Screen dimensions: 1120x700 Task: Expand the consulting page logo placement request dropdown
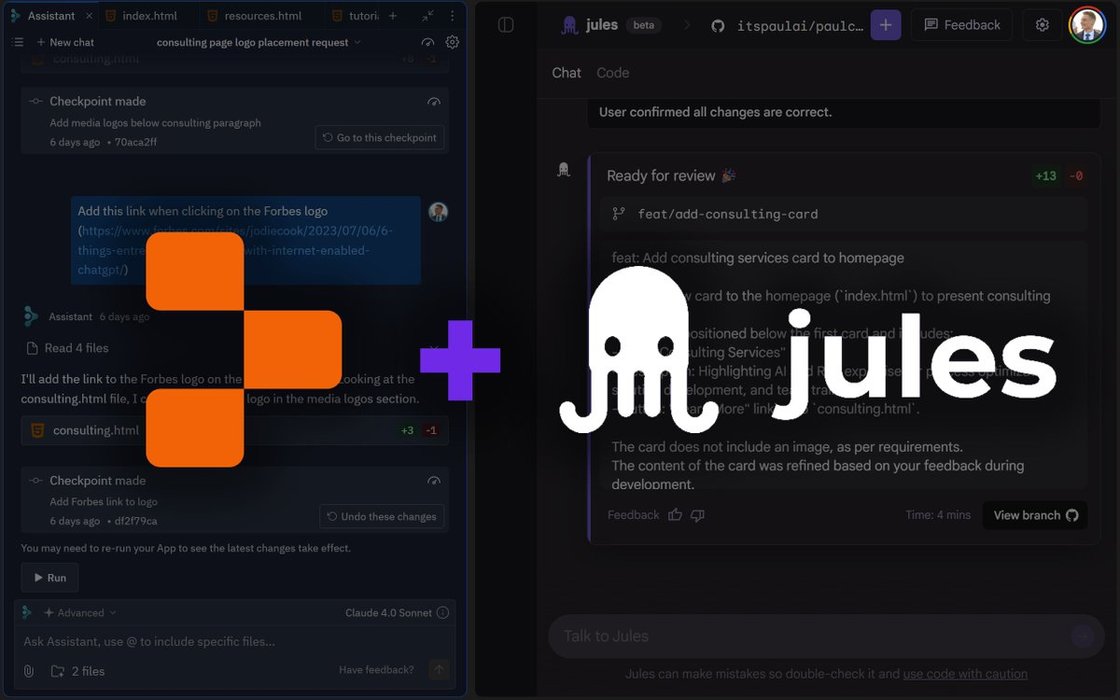pyautogui.click(x=259, y=42)
